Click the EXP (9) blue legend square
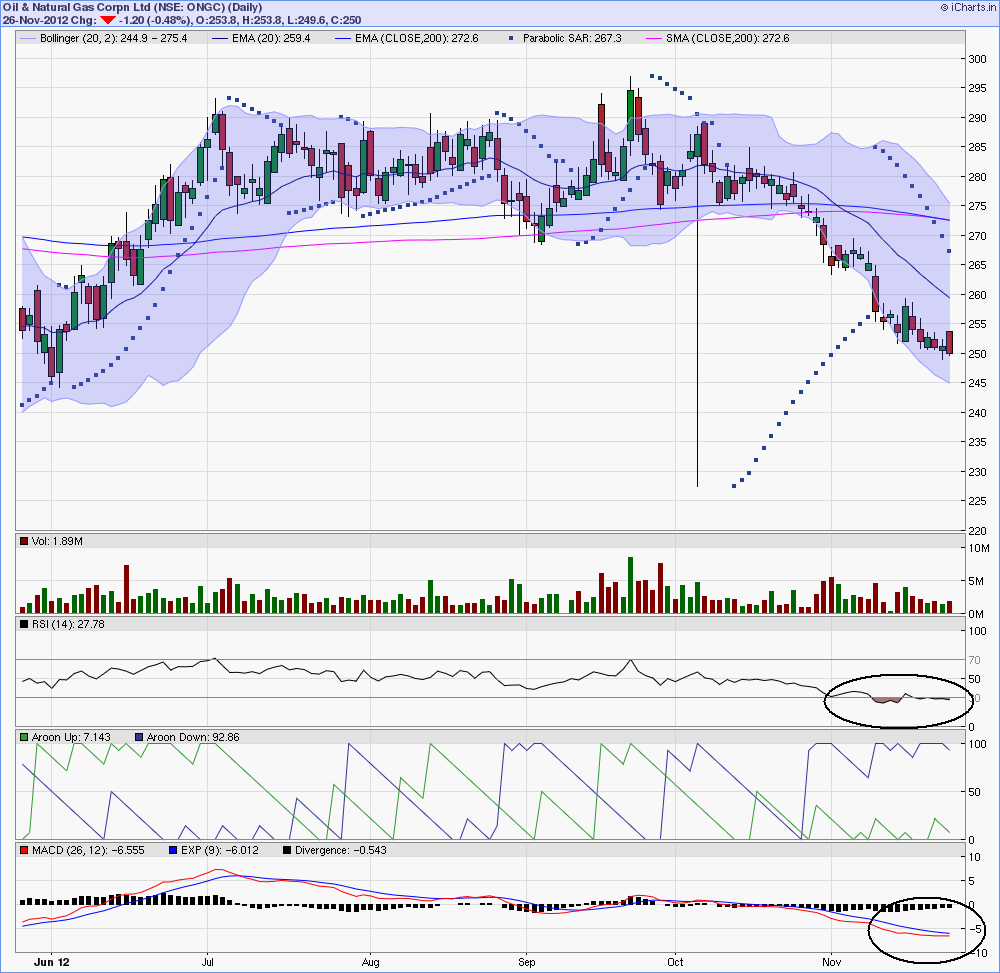This screenshot has width=1000, height=973. [x=173, y=850]
